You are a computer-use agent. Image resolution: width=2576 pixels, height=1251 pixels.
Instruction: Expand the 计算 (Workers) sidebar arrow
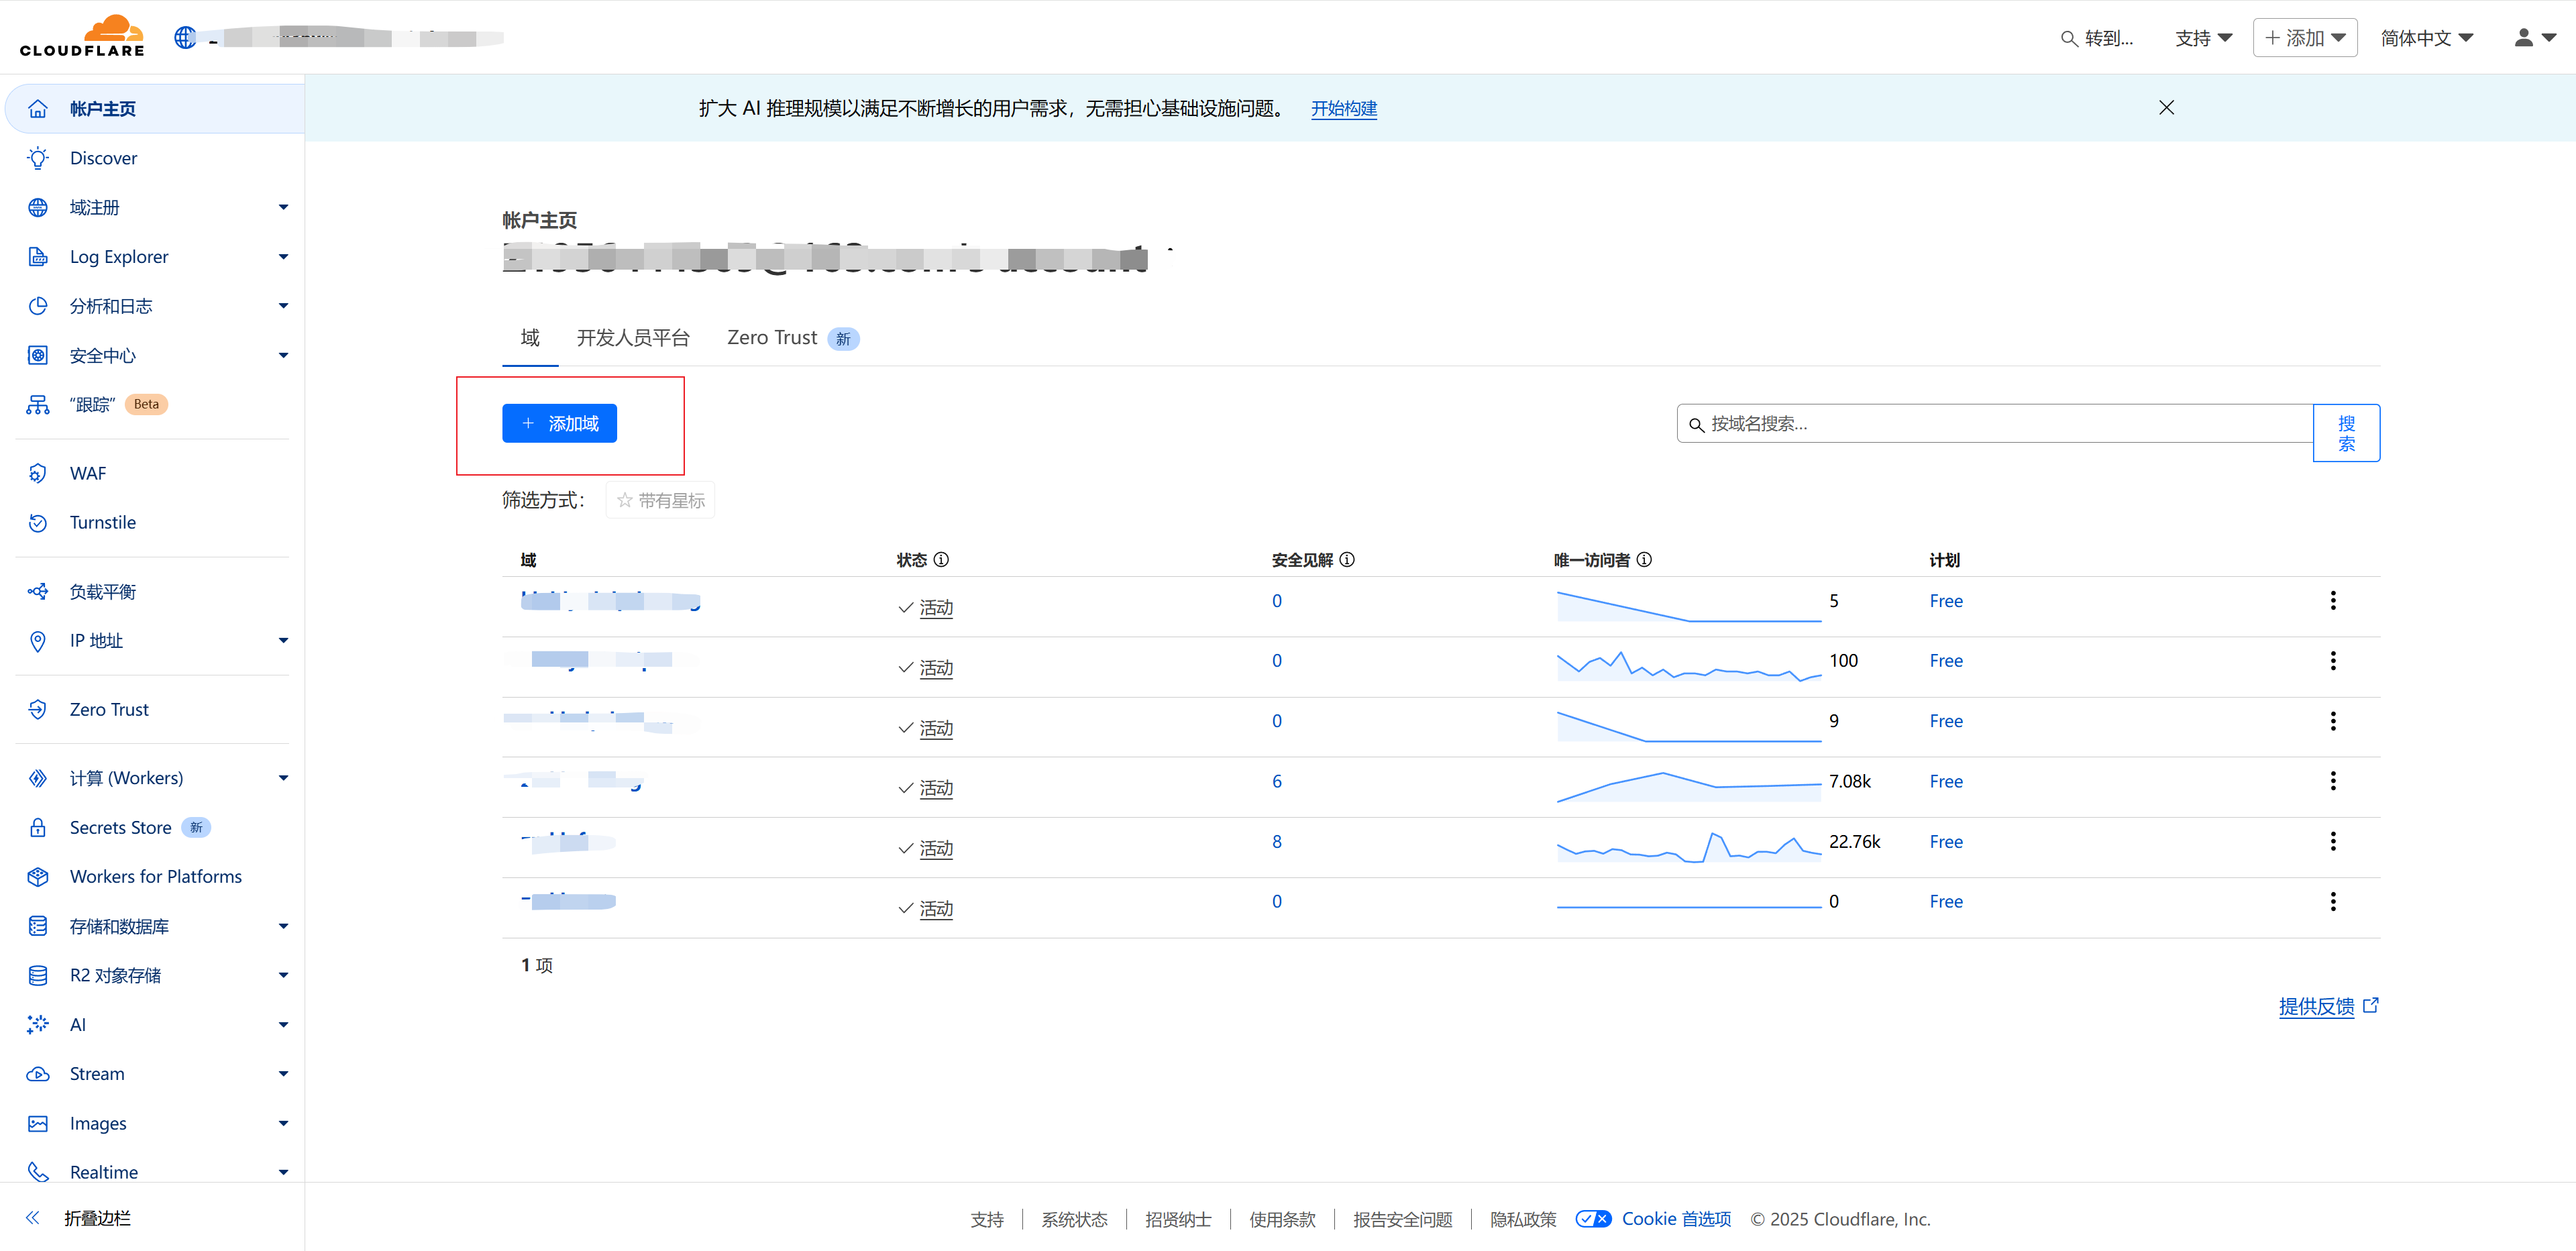click(x=283, y=778)
